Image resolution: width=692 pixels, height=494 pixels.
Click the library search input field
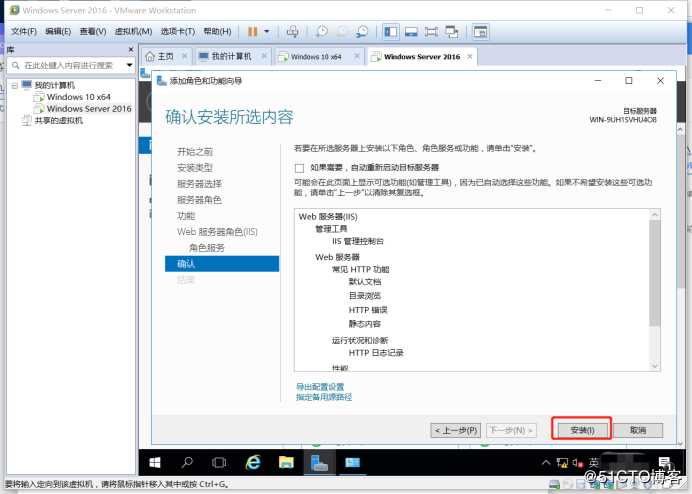pyautogui.click(x=67, y=65)
